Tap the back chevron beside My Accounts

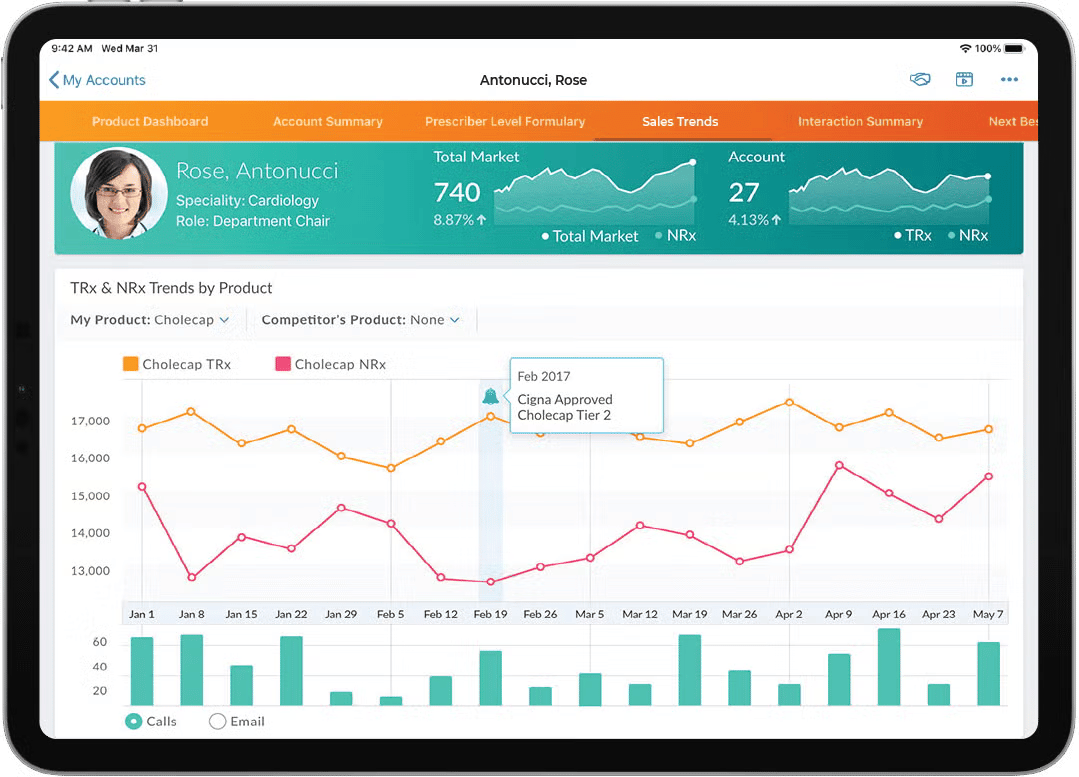click(x=54, y=80)
